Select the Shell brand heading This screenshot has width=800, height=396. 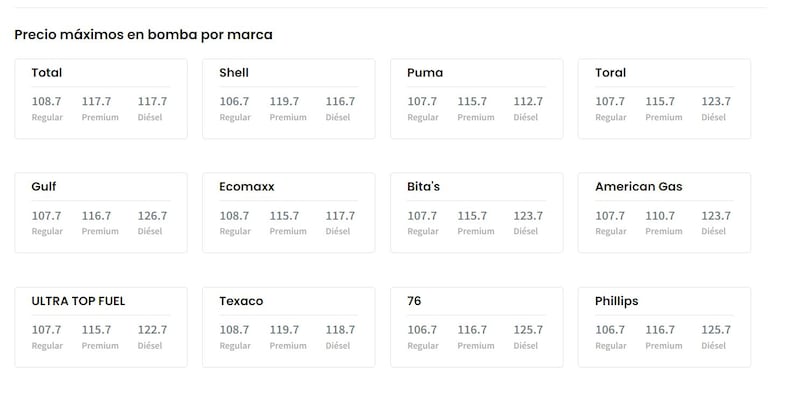[x=234, y=72]
